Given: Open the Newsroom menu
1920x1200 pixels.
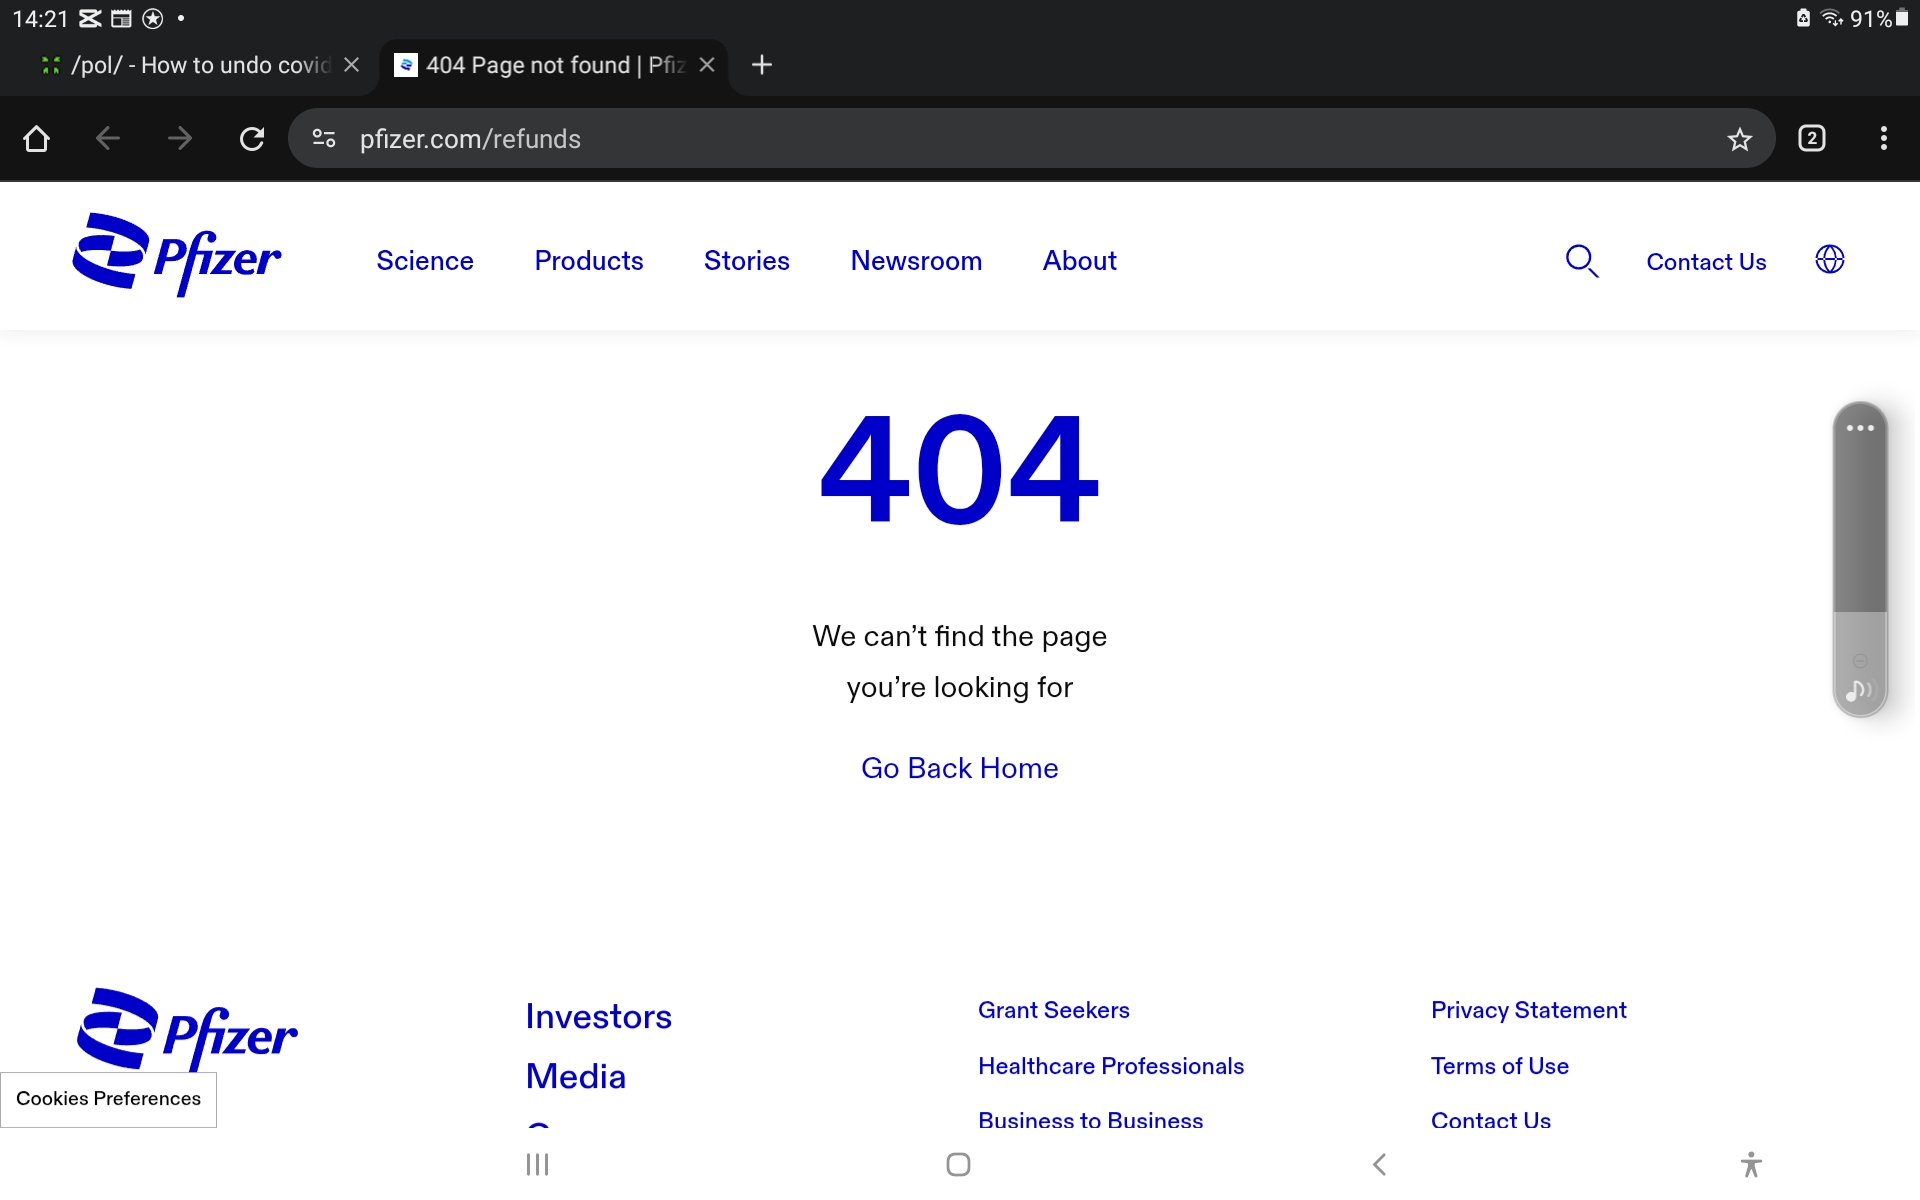Looking at the screenshot, I should 916,261.
